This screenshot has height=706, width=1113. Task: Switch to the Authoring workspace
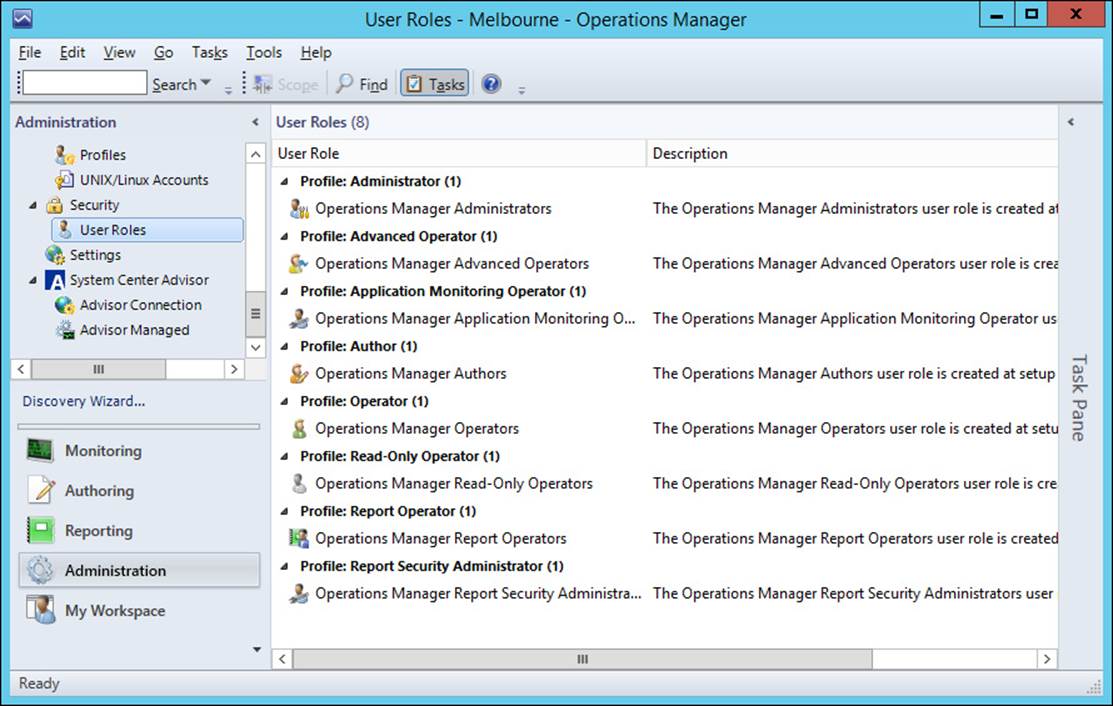click(x=139, y=490)
